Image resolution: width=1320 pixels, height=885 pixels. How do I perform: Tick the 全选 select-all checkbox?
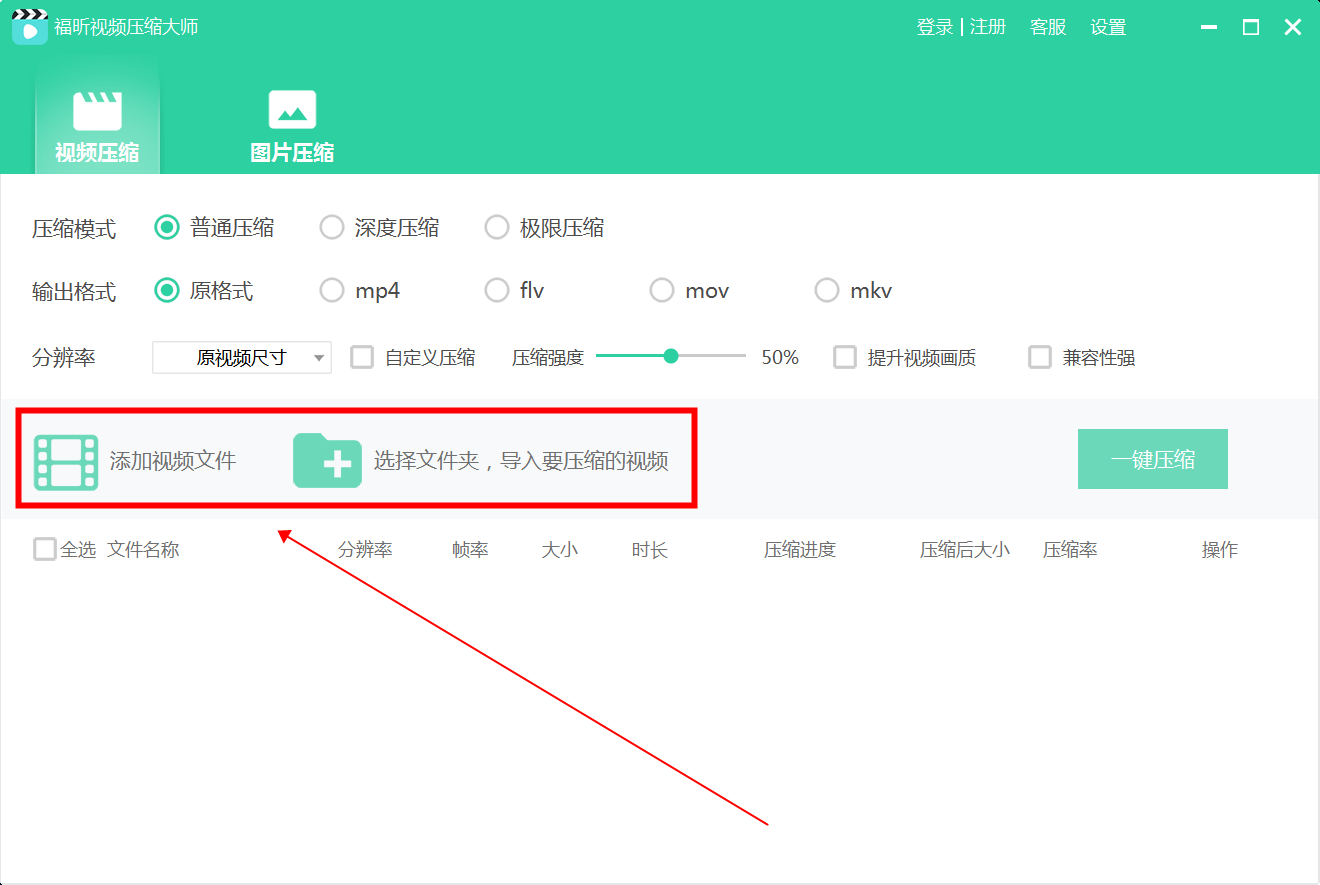[x=44, y=549]
